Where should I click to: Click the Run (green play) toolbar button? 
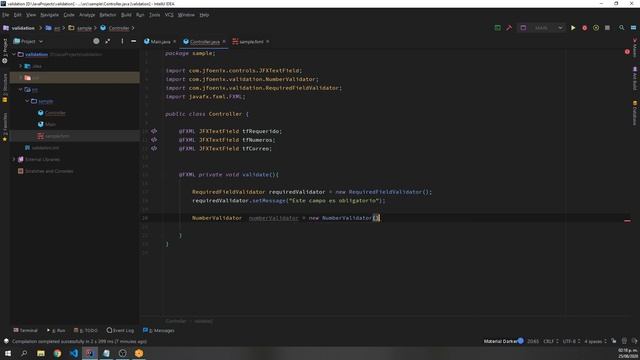(x=573, y=28)
